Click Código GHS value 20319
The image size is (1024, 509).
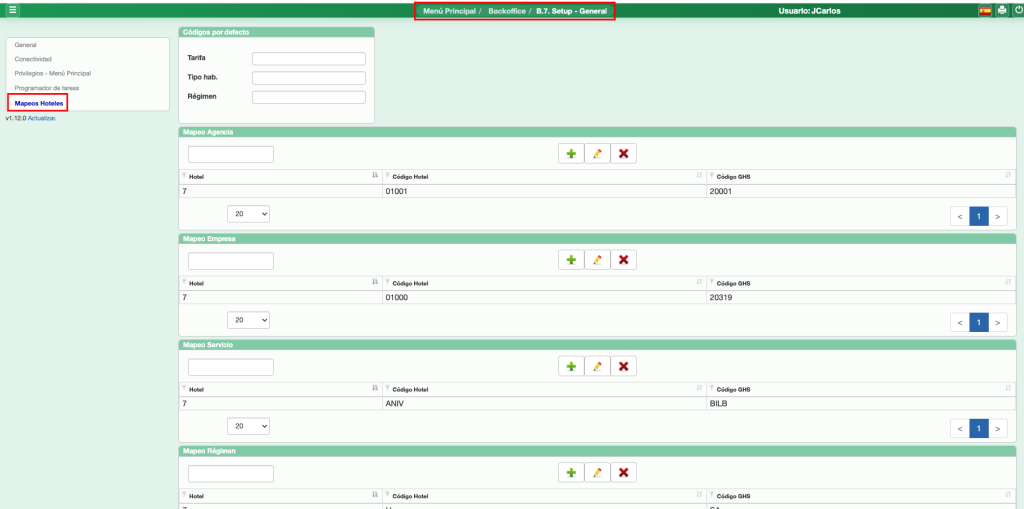point(720,298)
